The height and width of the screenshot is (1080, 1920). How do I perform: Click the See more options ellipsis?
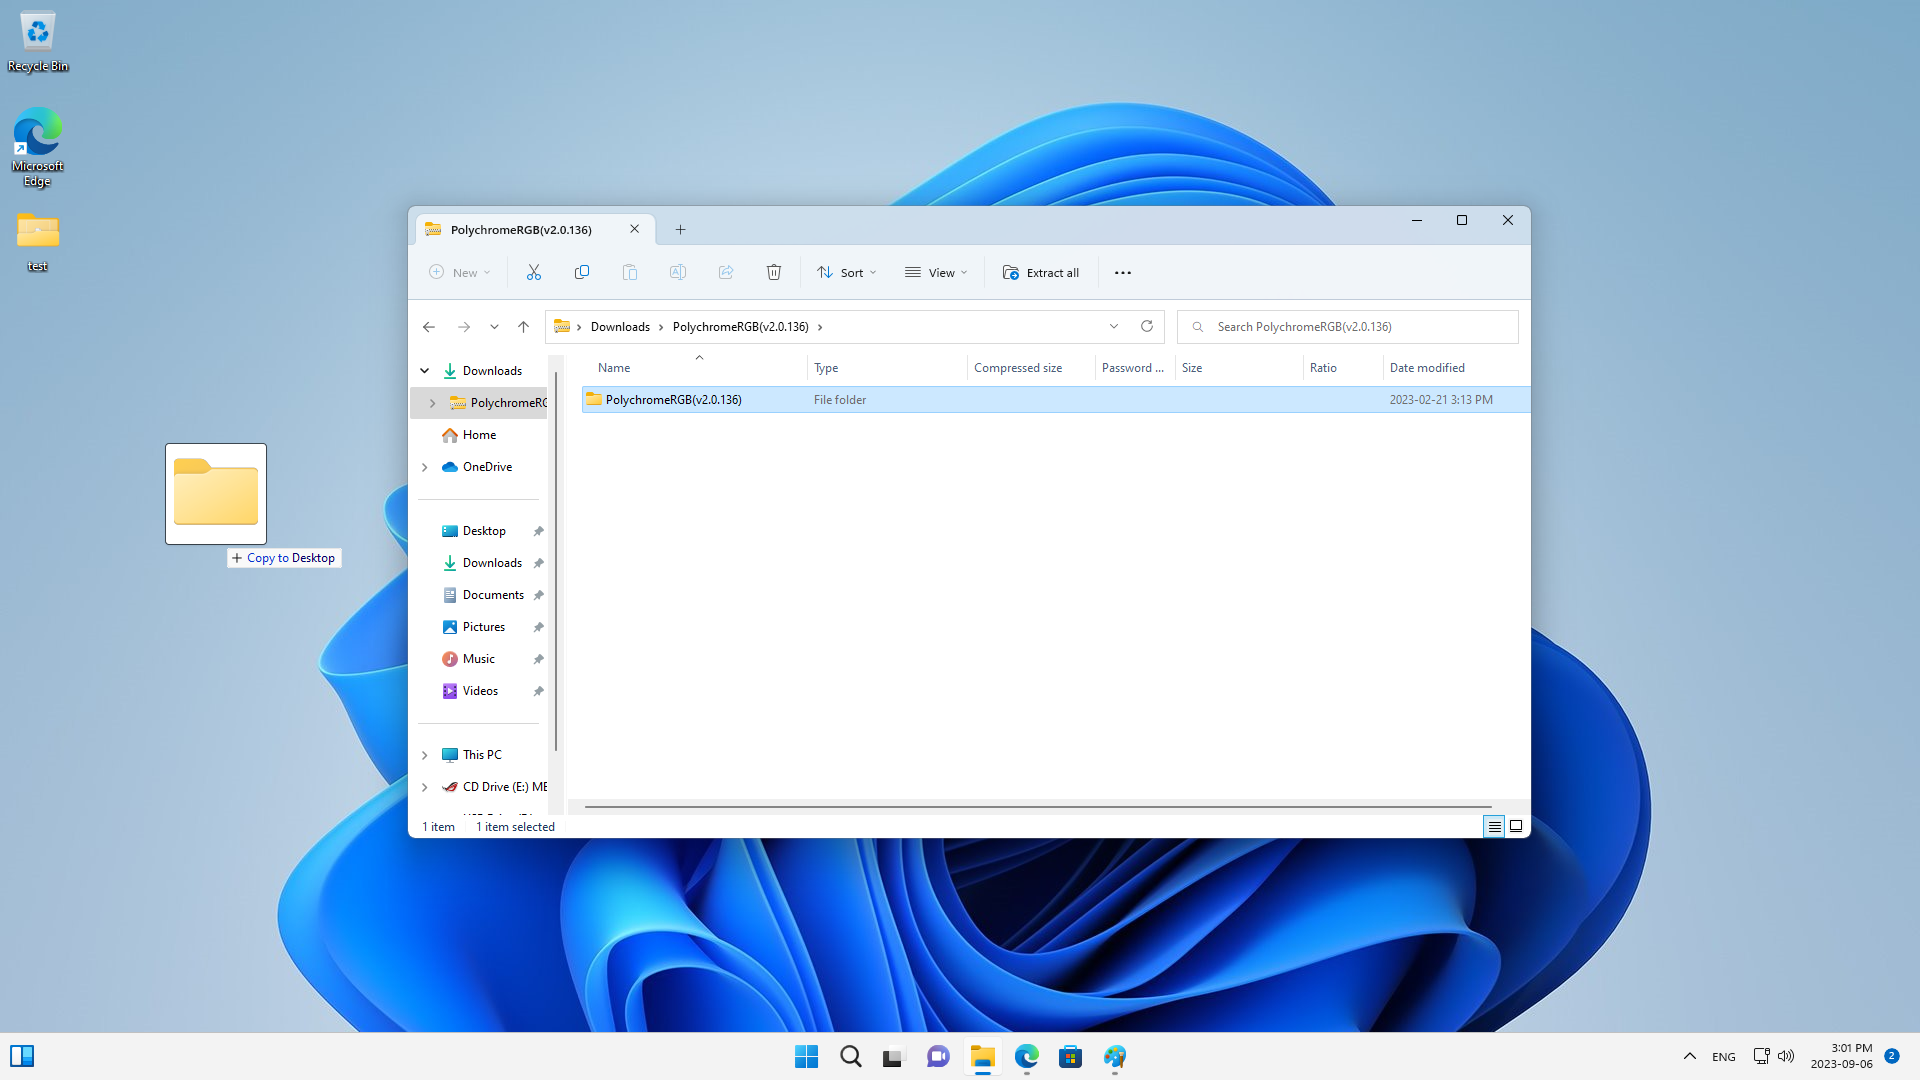[1122, 272]
